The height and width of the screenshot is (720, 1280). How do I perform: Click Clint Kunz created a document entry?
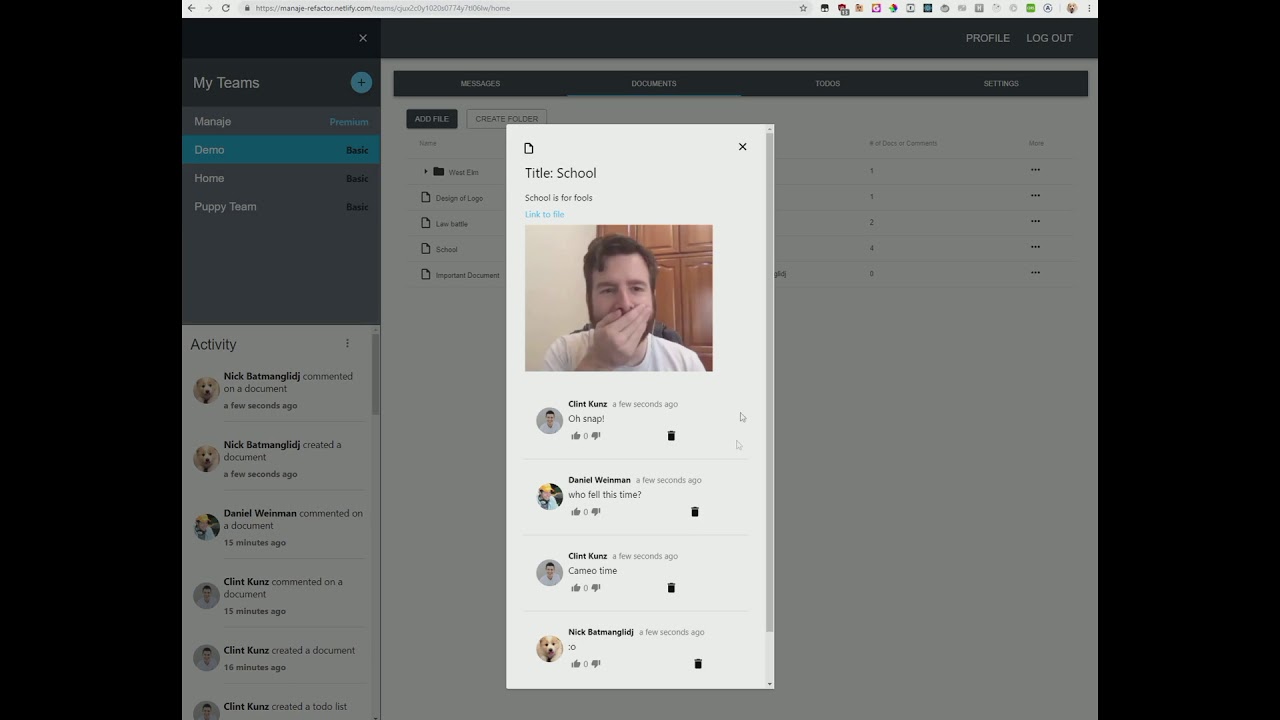281,658
